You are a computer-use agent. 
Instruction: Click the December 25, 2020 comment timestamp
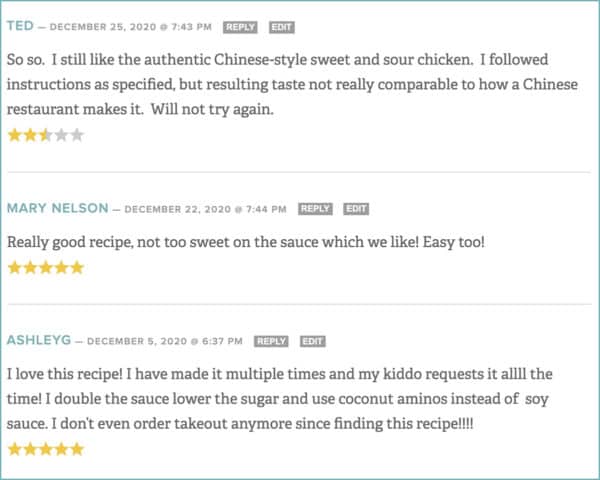132,27
